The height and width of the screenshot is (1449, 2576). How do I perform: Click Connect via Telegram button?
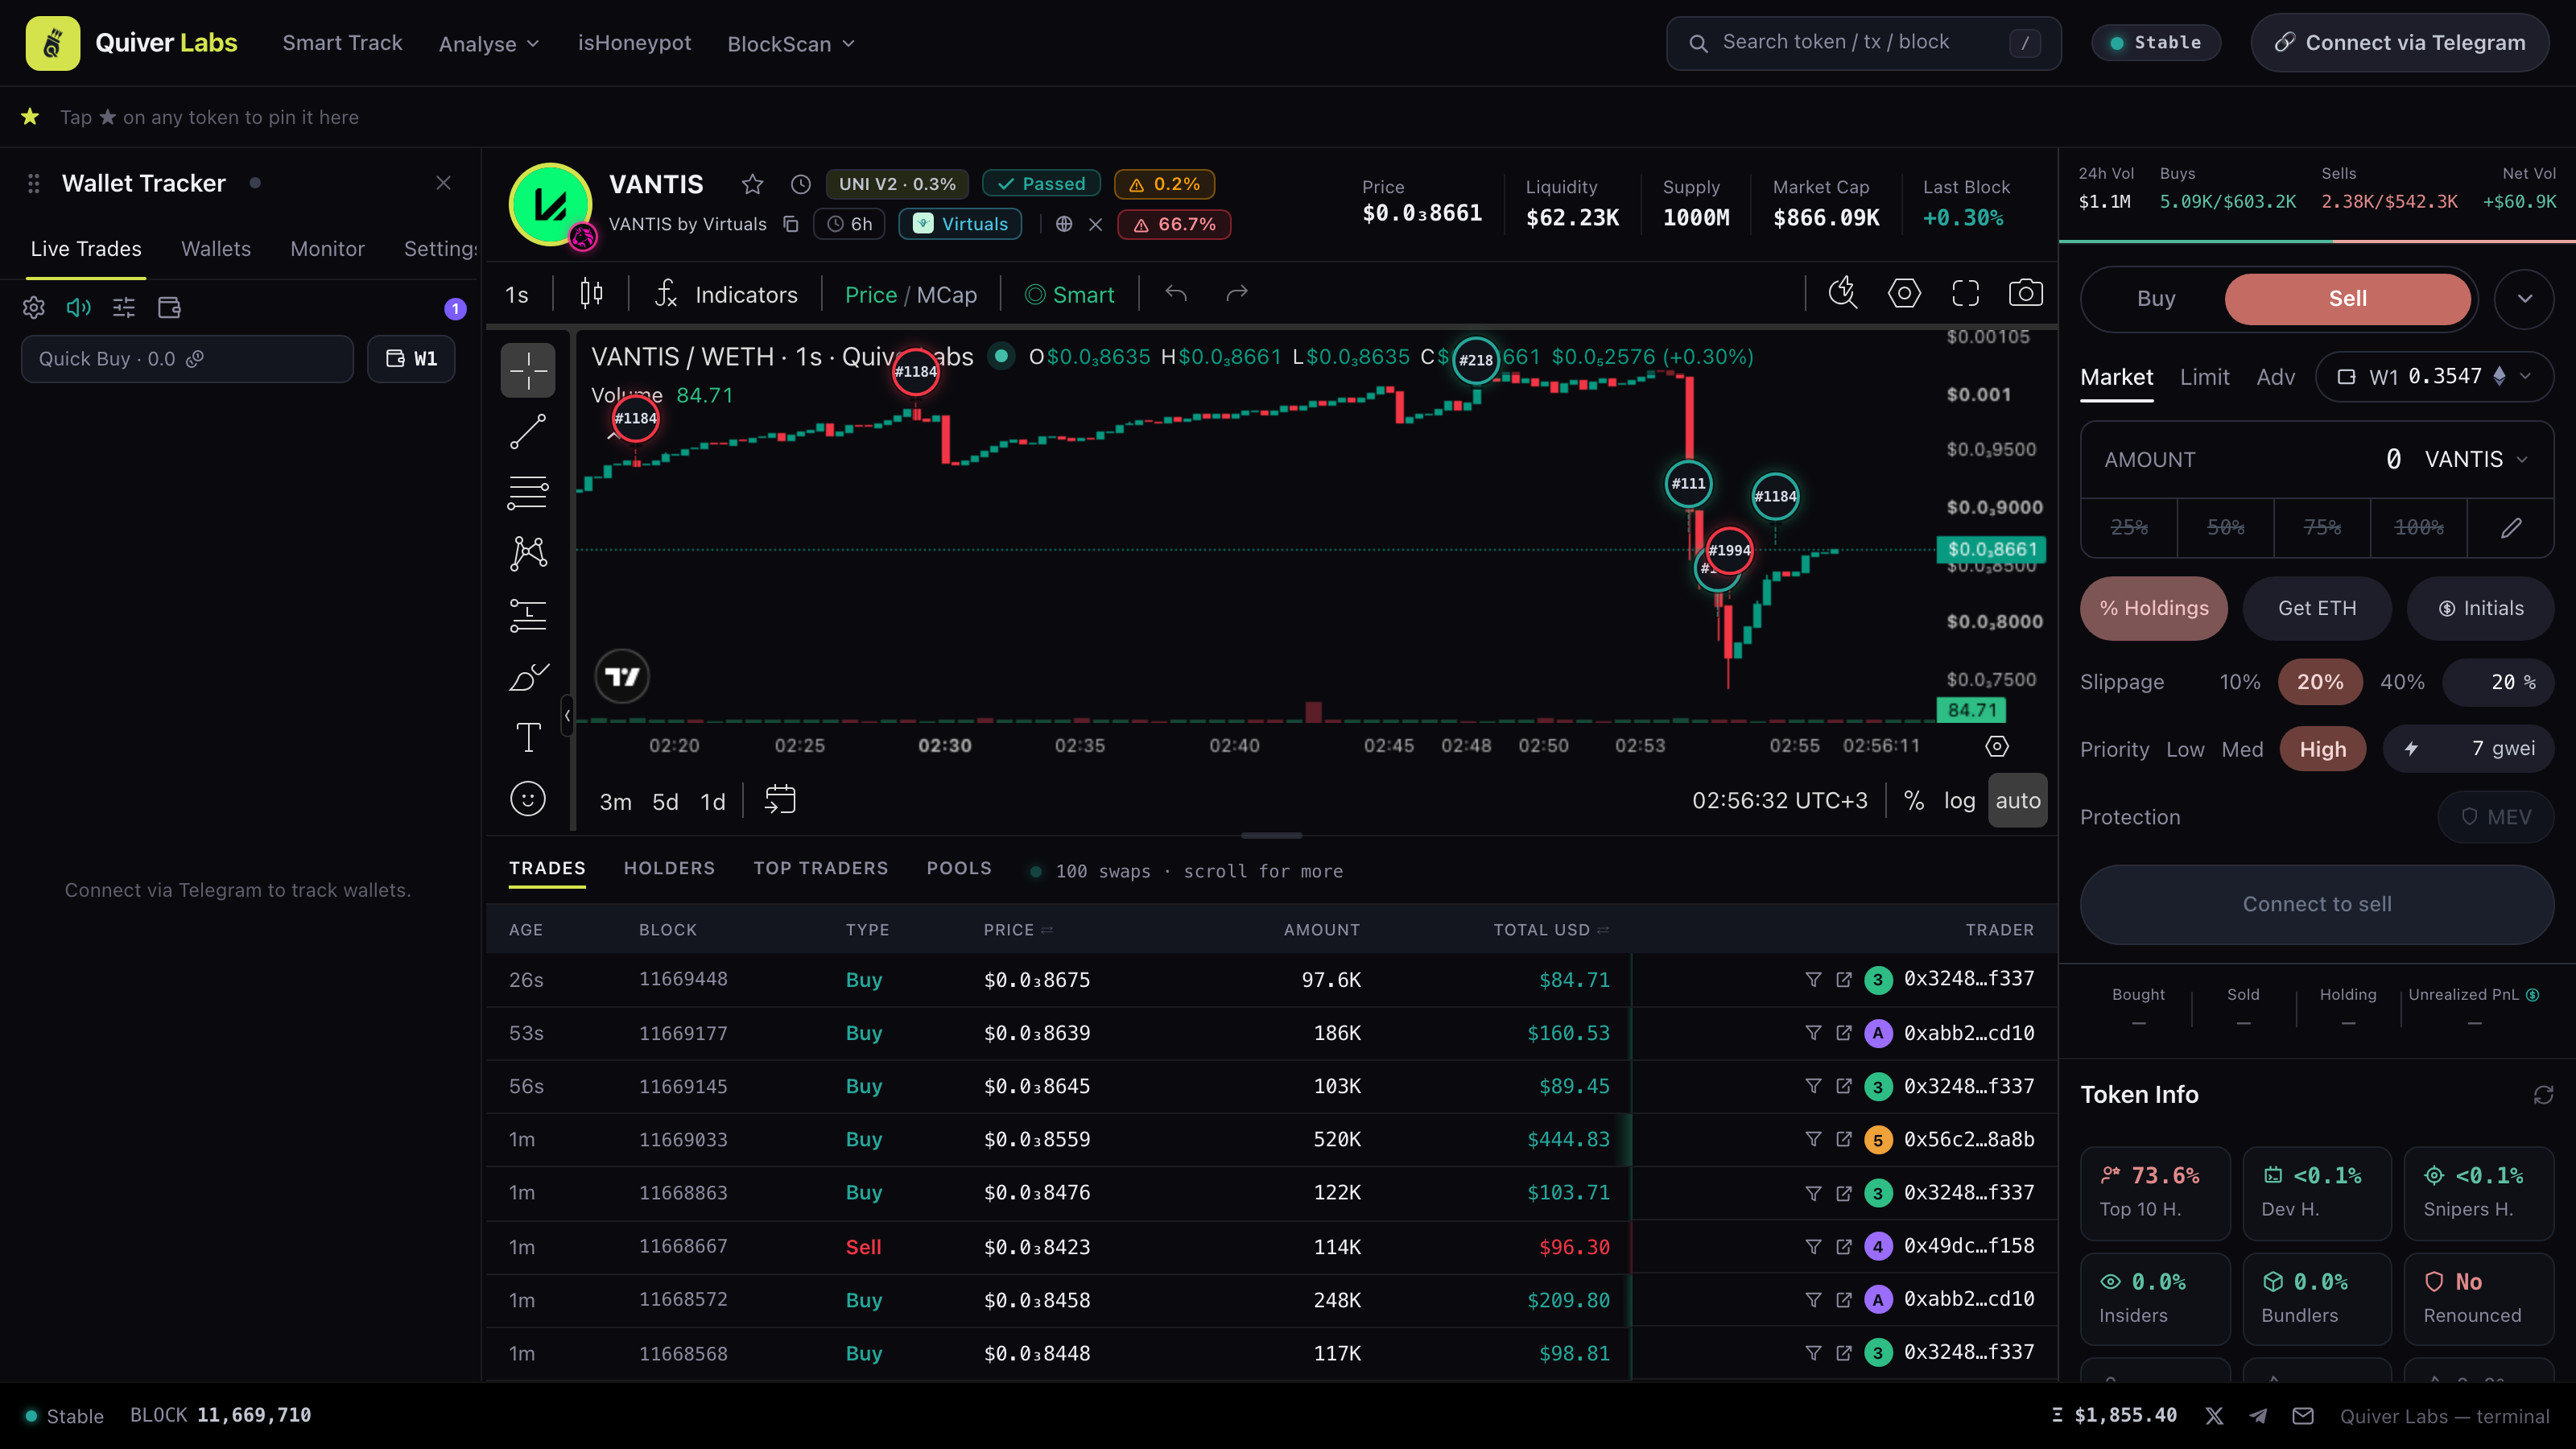(2399, 43)
